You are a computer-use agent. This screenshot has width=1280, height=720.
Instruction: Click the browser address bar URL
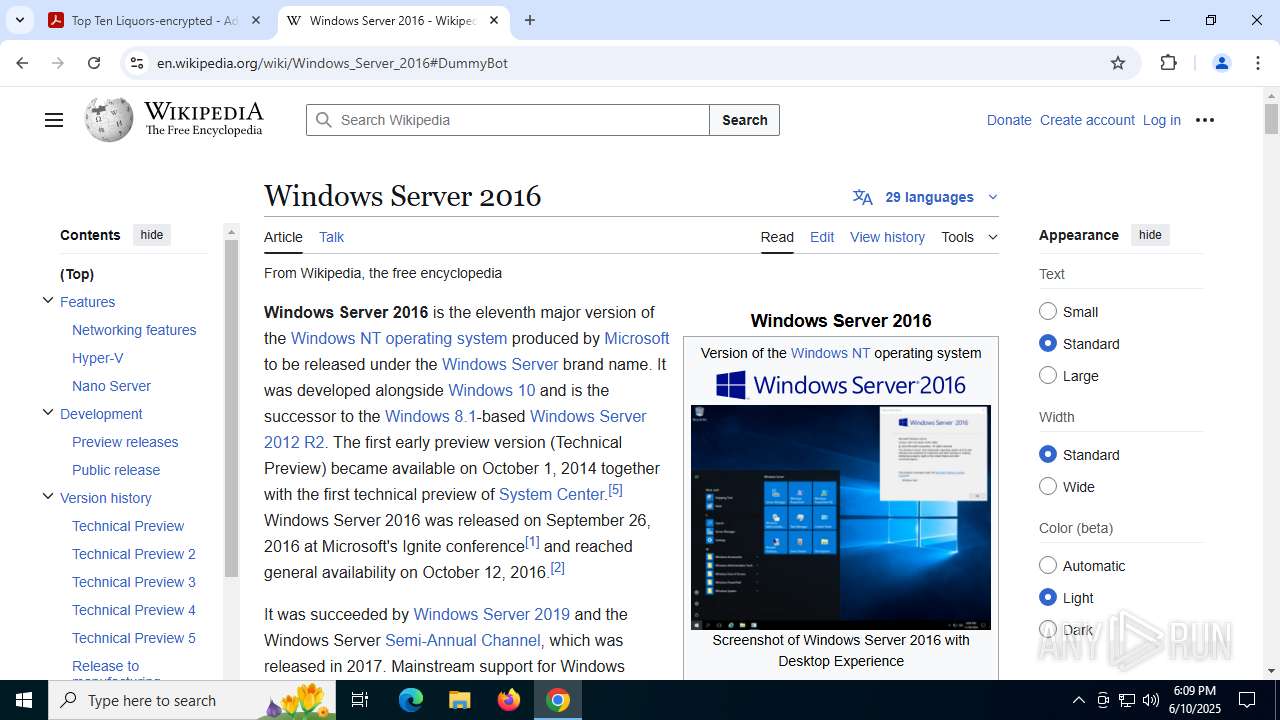tap(332, 63)
